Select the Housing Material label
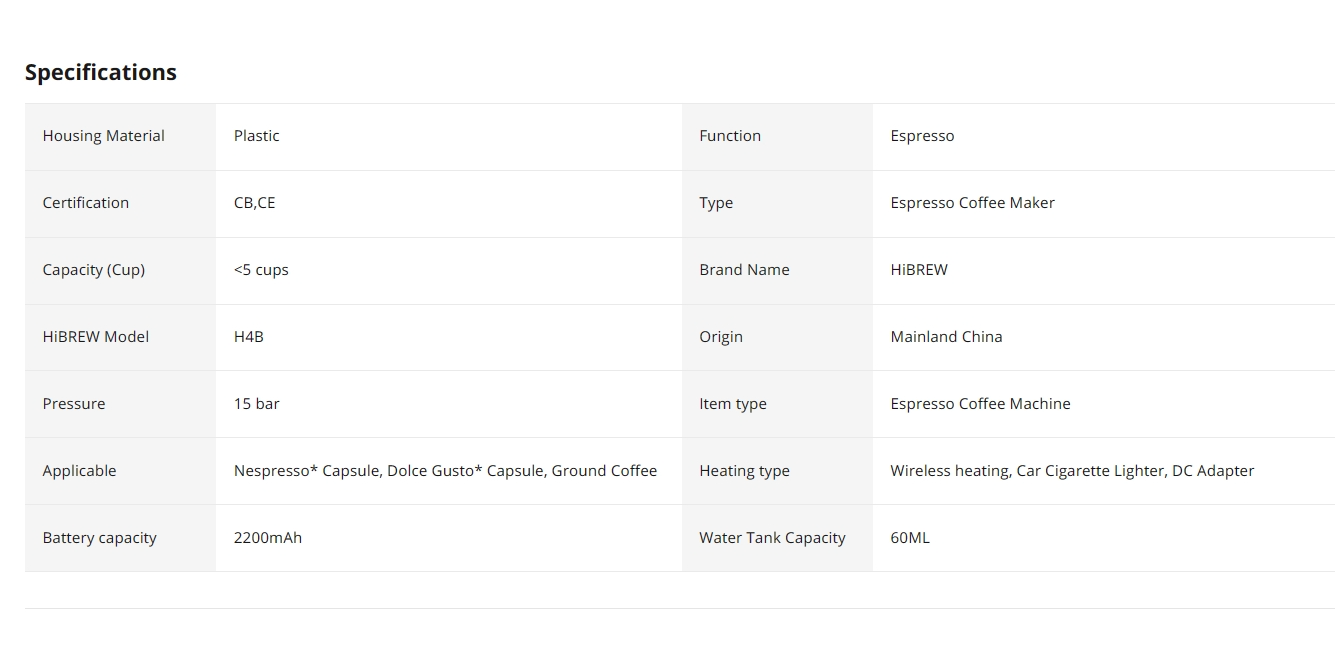The width and height of the screenshot is (1335, 648). 103,136
